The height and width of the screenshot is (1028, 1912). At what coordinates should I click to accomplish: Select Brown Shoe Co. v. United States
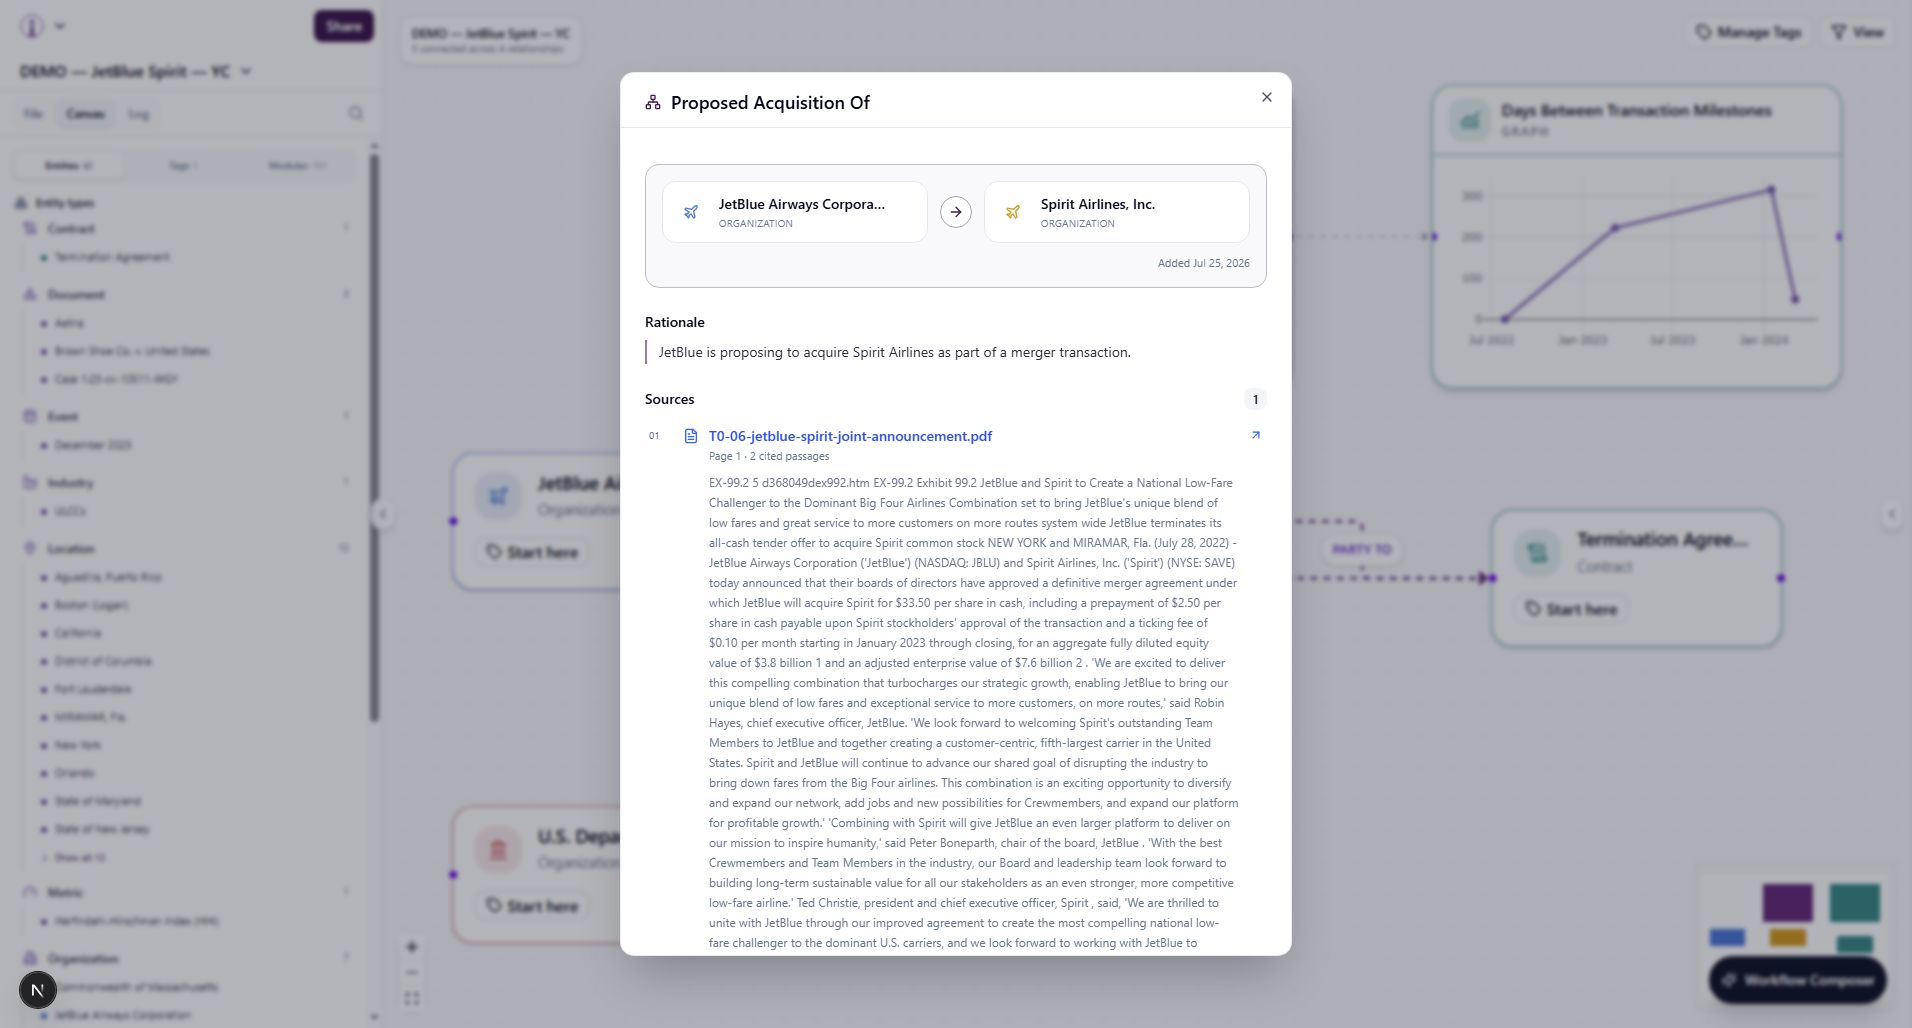coord(132,351)
